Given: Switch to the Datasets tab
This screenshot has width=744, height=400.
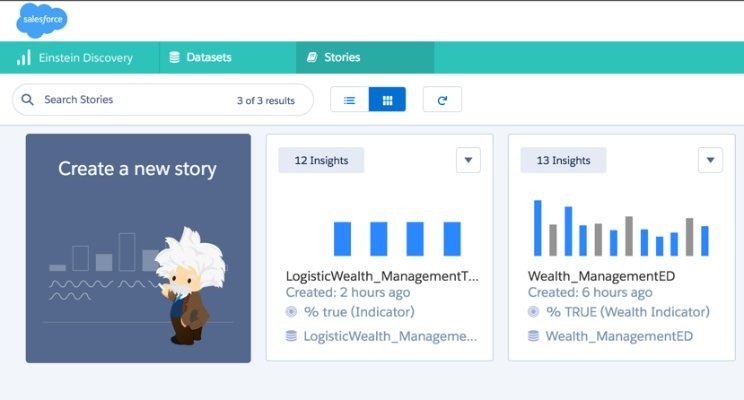Looking at the screenshot, I should click(x=228, y=57).
